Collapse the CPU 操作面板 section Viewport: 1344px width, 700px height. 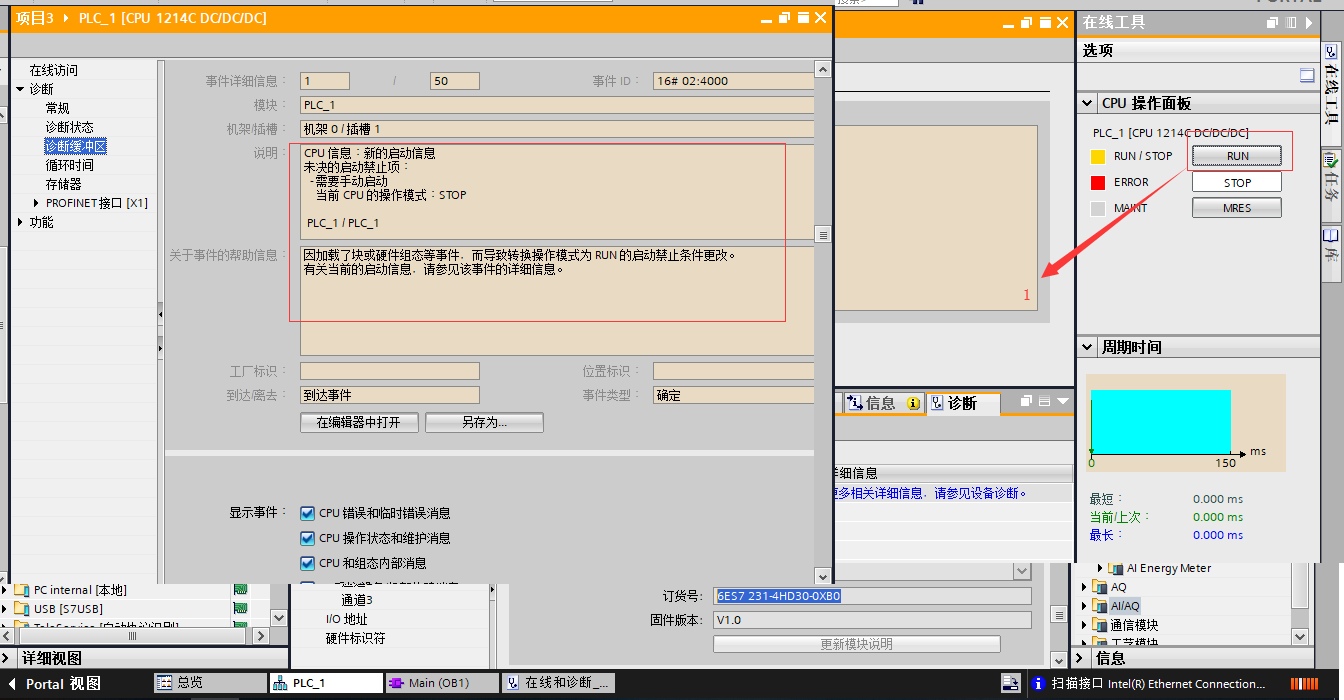pyautogui.click(x=1088, y=103)
